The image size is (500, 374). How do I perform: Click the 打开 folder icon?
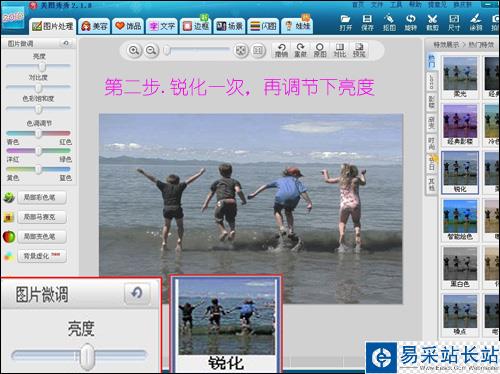345,23
